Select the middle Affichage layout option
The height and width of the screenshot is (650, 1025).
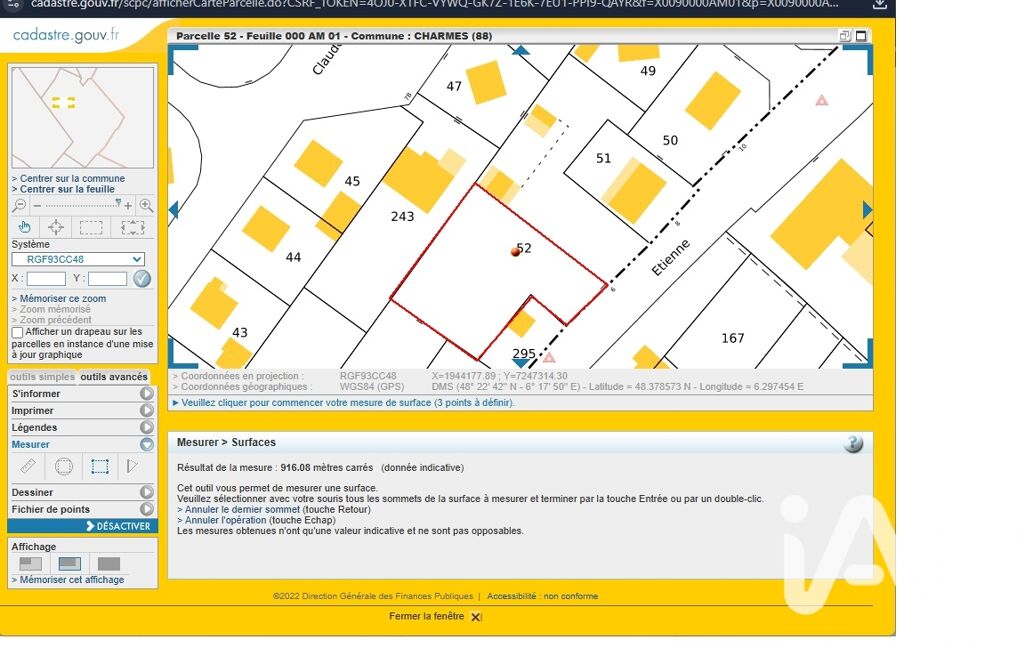pos(69,564)
